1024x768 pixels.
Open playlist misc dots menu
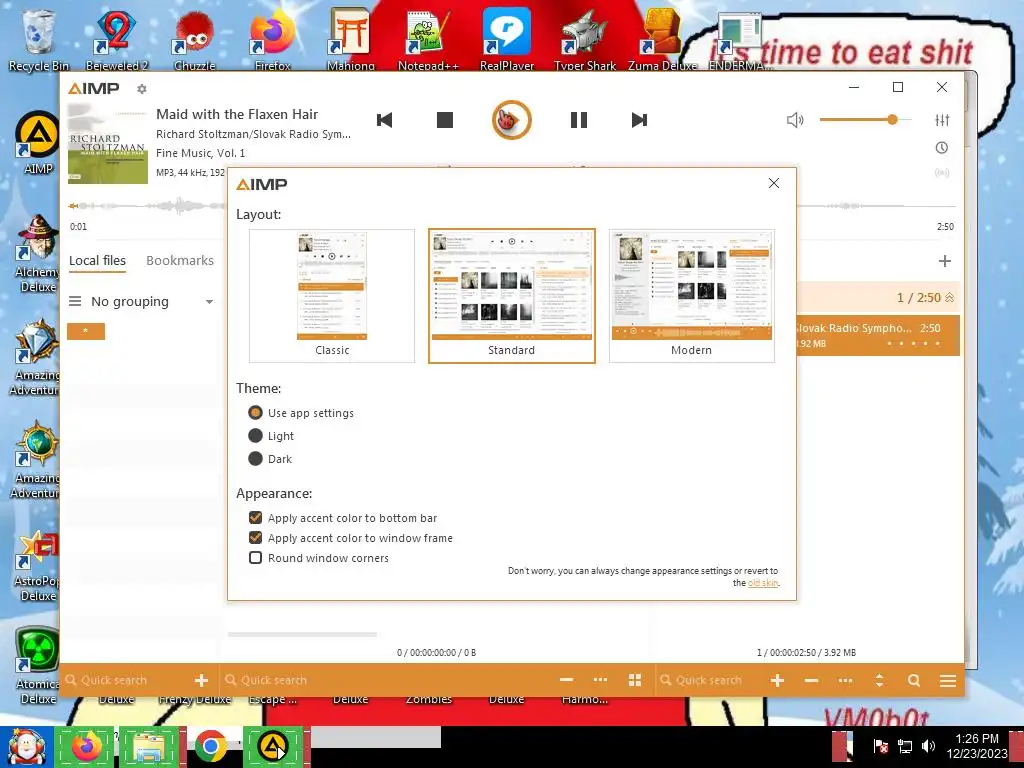point(845,680)
